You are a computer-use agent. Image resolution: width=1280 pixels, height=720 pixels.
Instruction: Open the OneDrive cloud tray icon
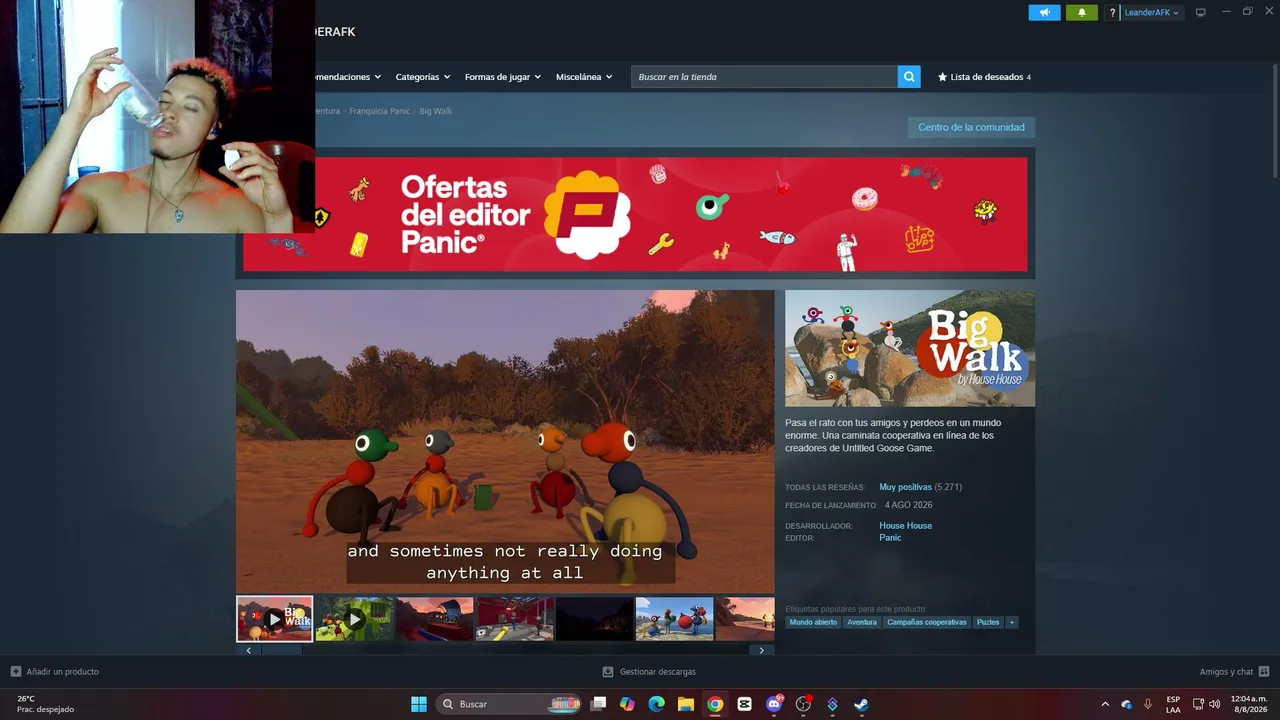pyautogui.click(x=1127, y=704)
